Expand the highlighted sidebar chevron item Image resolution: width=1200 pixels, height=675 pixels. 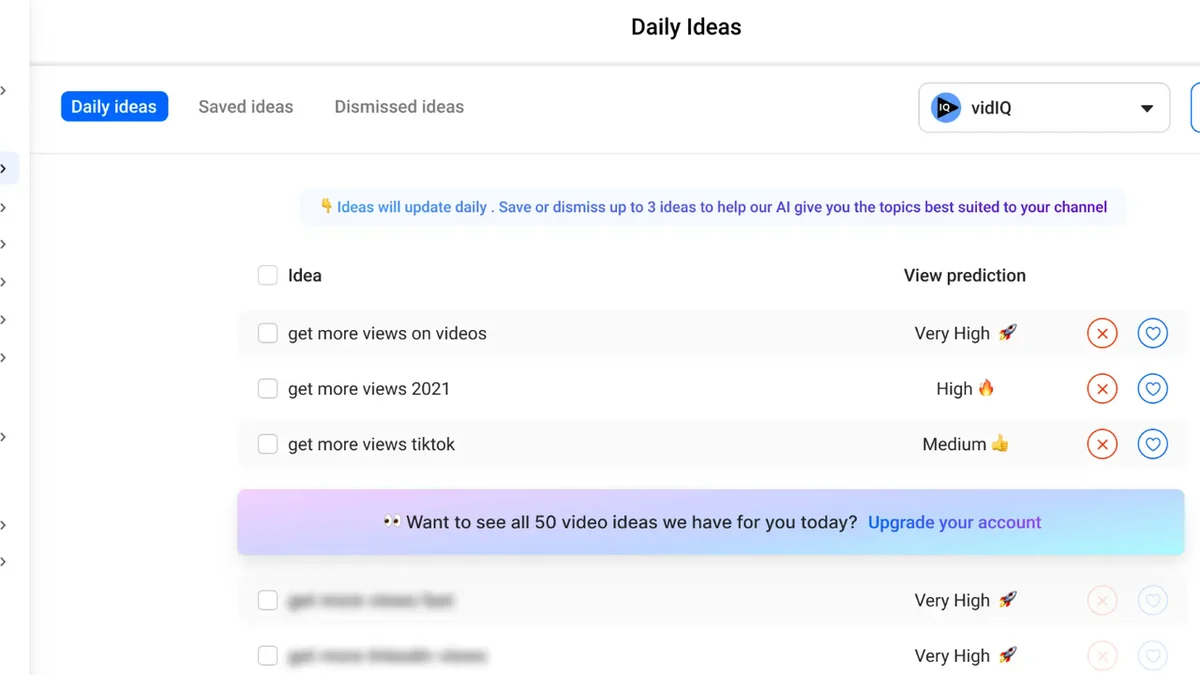pyautogui.click(x=6, y=169)
